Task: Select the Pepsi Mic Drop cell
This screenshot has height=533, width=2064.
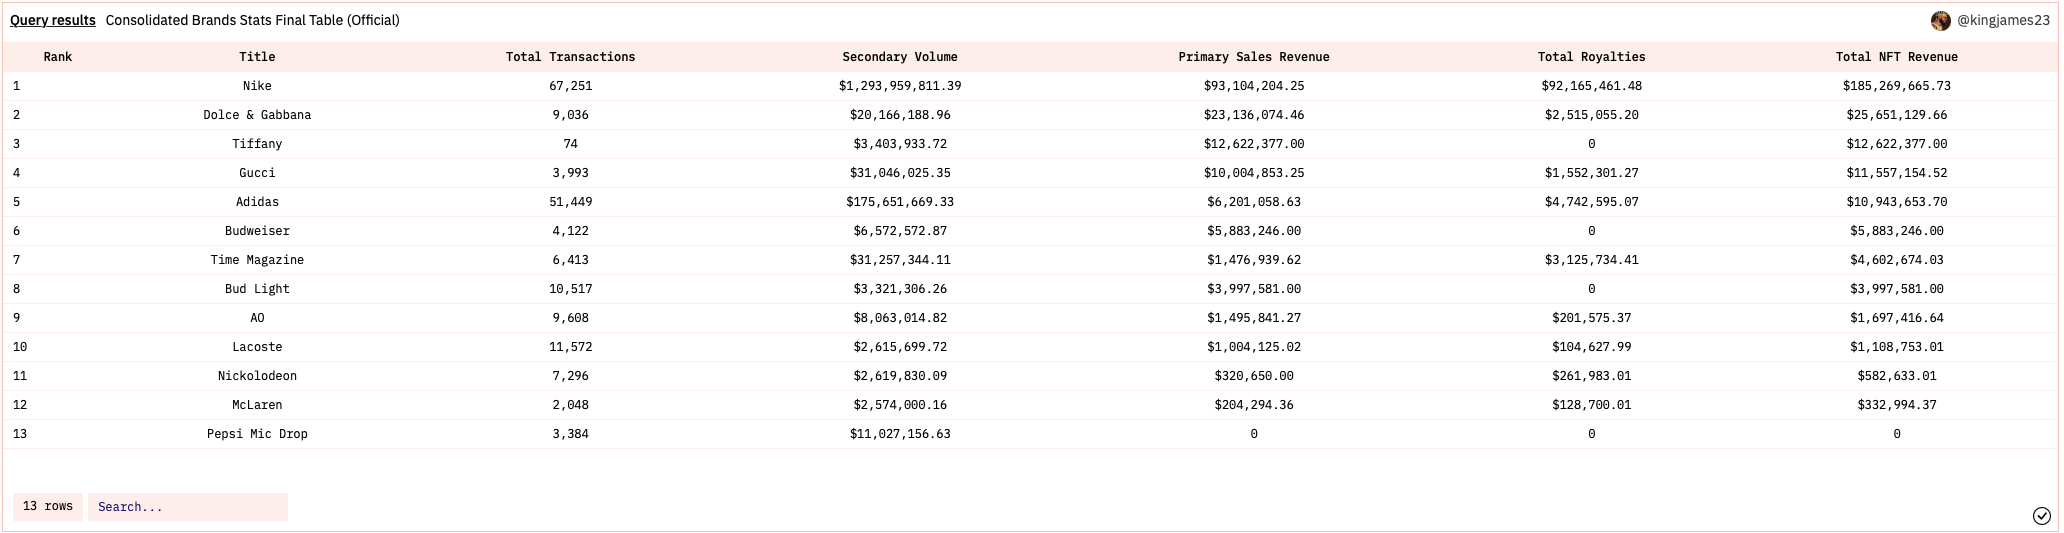Action: [257, 434]
